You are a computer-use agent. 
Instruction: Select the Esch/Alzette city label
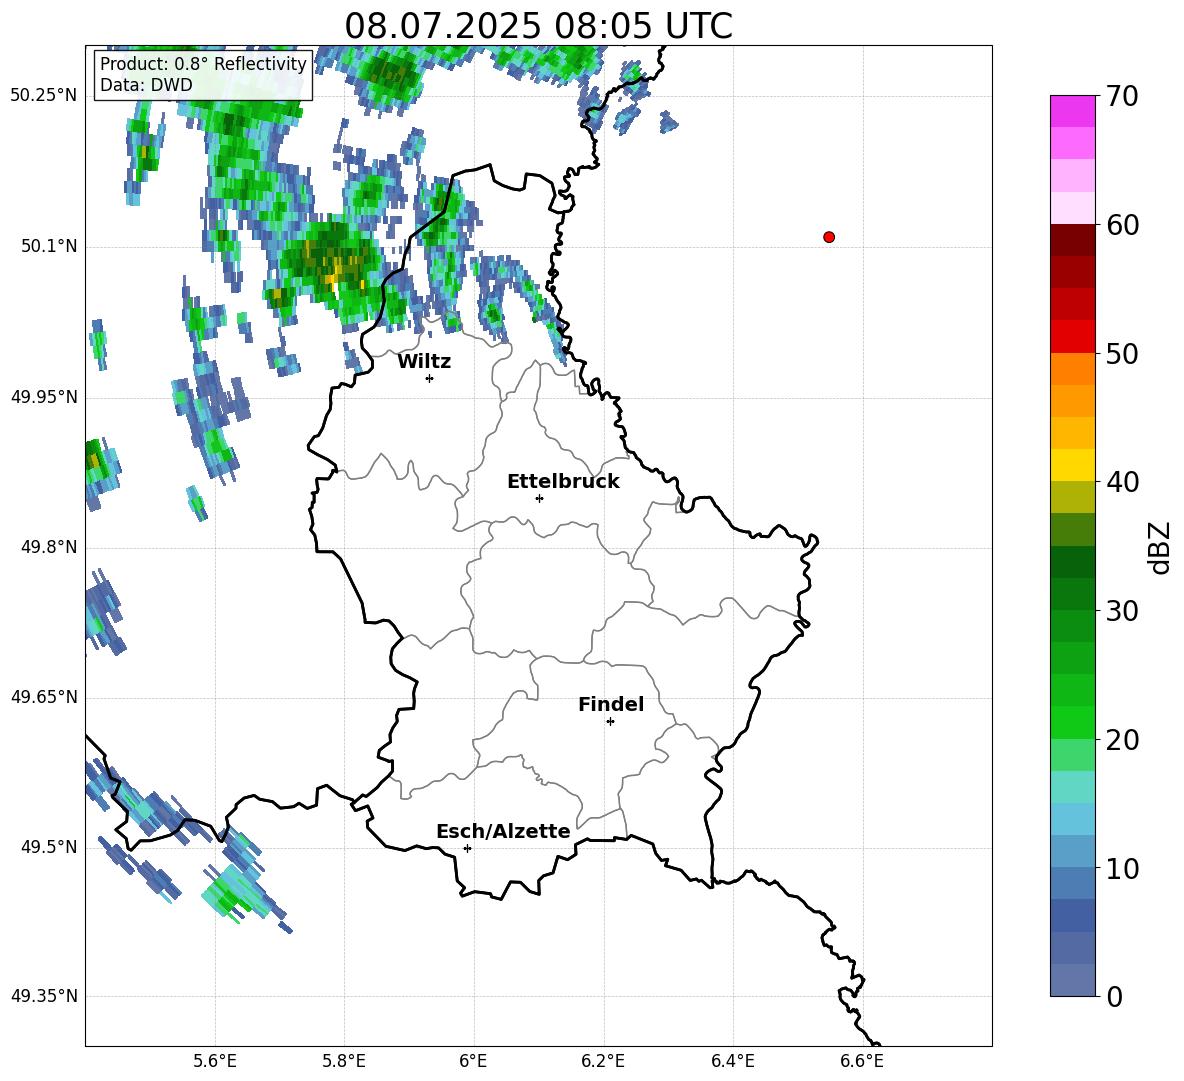coord(503,832)
